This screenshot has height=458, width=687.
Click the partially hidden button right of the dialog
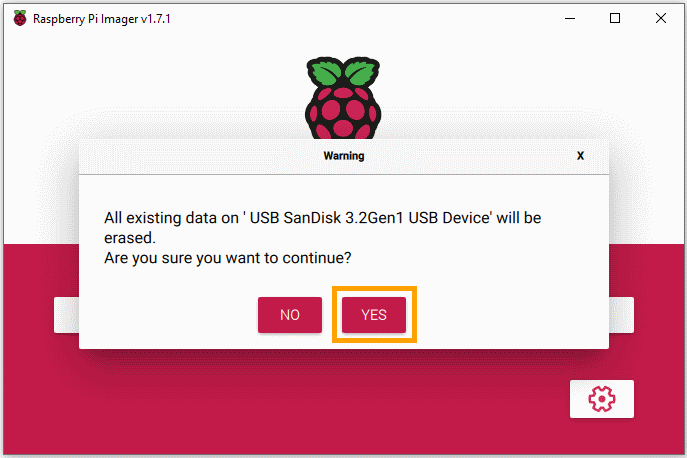pyautogui.click(x=621, y=315)
